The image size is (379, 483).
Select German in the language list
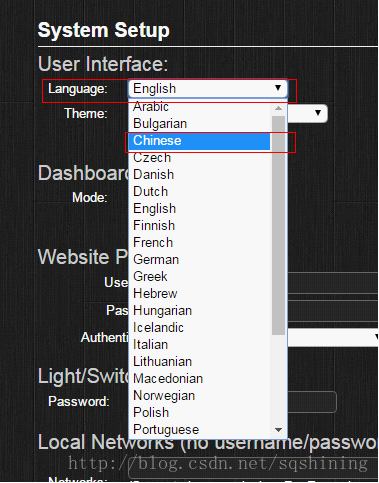pyautogui.click(x=199, y=260)
